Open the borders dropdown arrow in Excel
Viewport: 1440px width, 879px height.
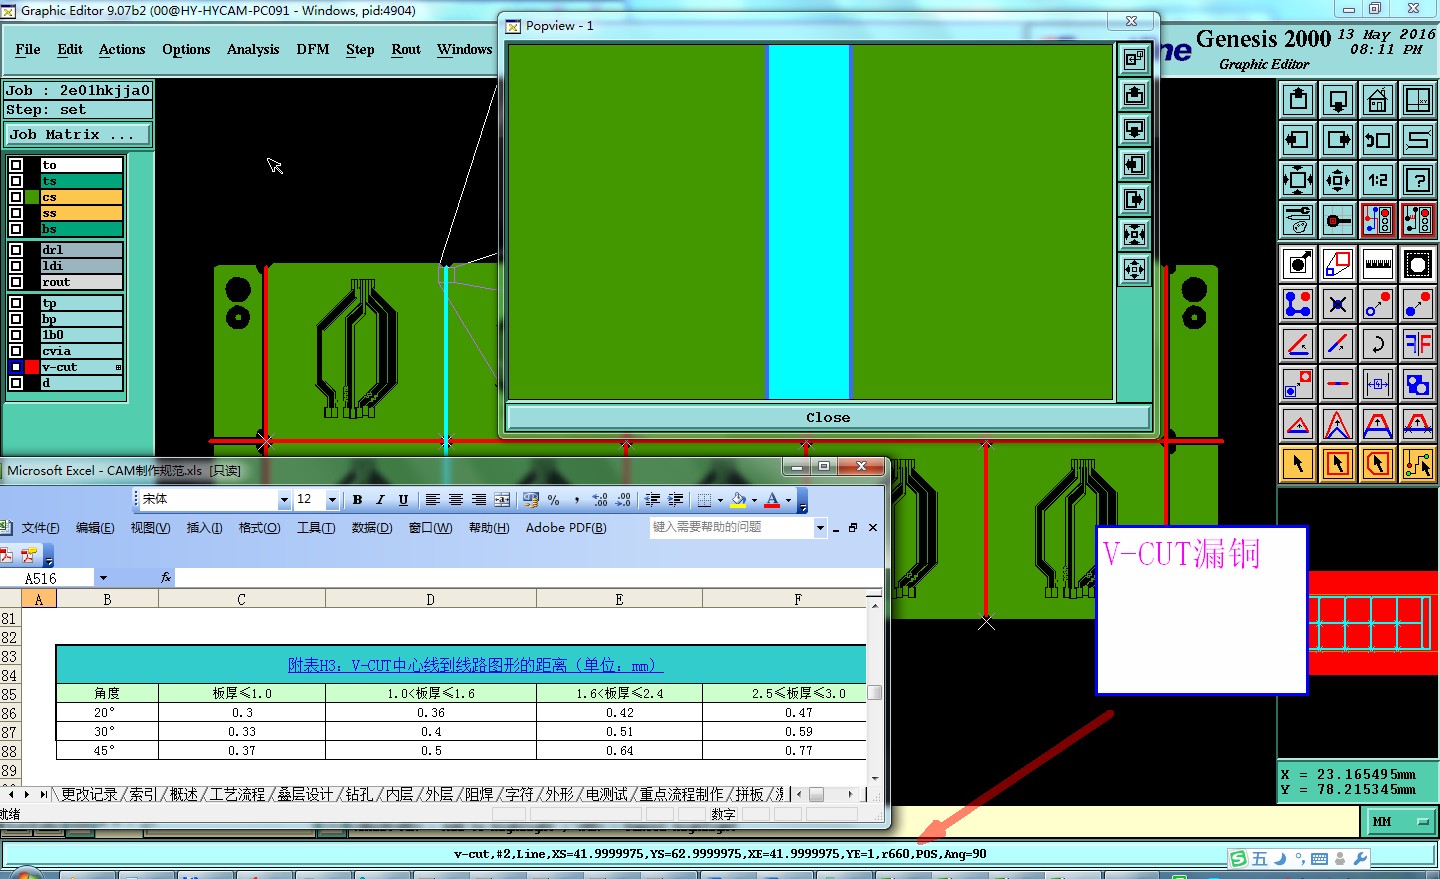(x=720, y=499)
